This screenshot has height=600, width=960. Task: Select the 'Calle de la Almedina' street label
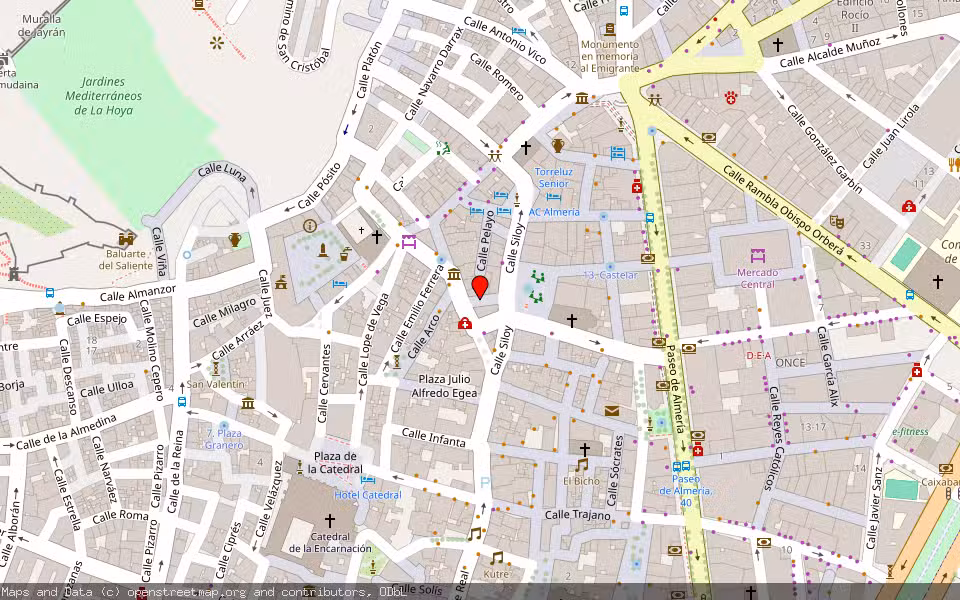(66, 432)
